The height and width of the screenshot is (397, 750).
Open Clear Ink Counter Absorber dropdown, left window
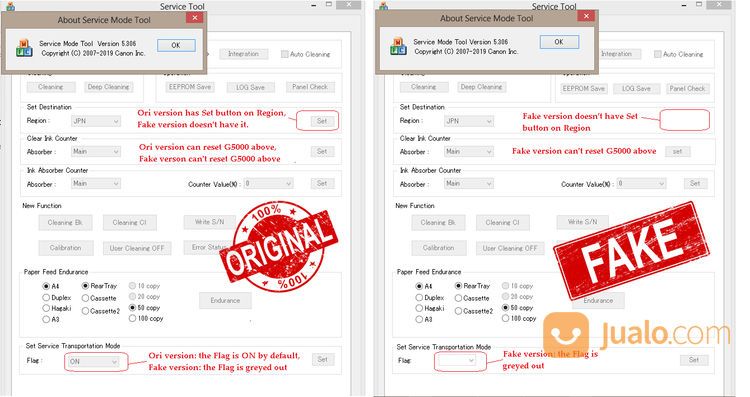click(96, 152)
